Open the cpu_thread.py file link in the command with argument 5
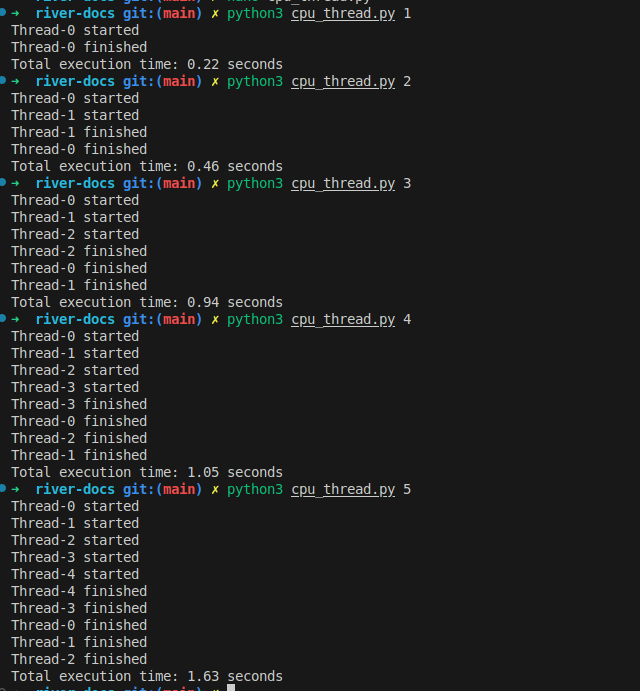Viewport: 640px width, 691px height. pyautogui.click(x=343, y=490)
